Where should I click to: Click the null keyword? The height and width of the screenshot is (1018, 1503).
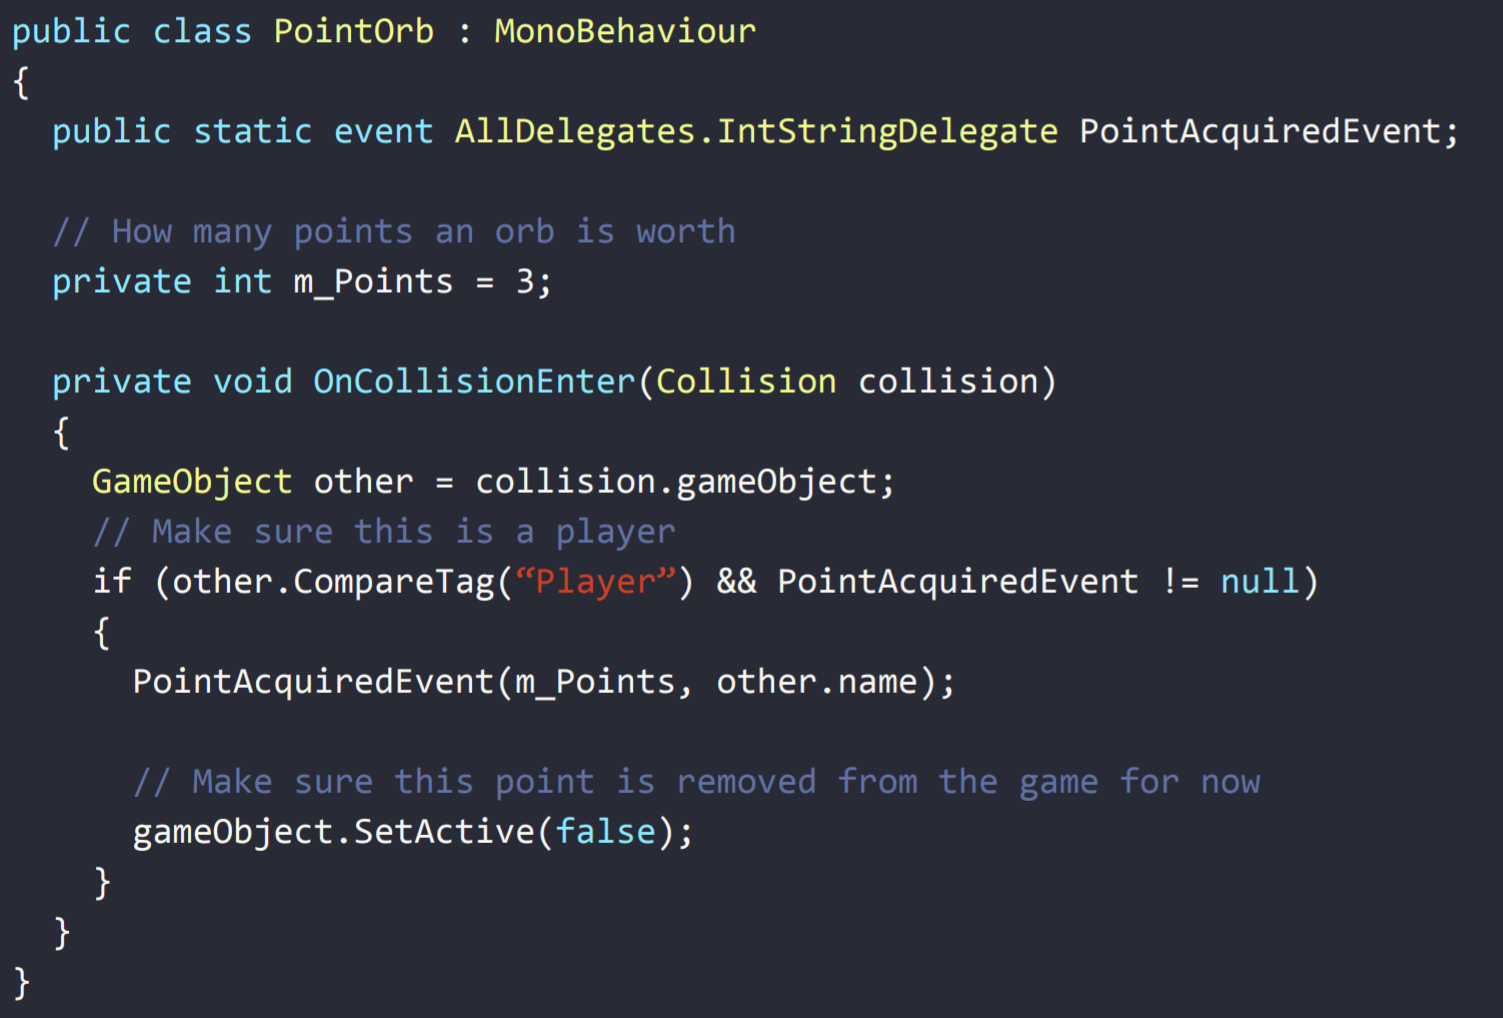pos(1259,582)
